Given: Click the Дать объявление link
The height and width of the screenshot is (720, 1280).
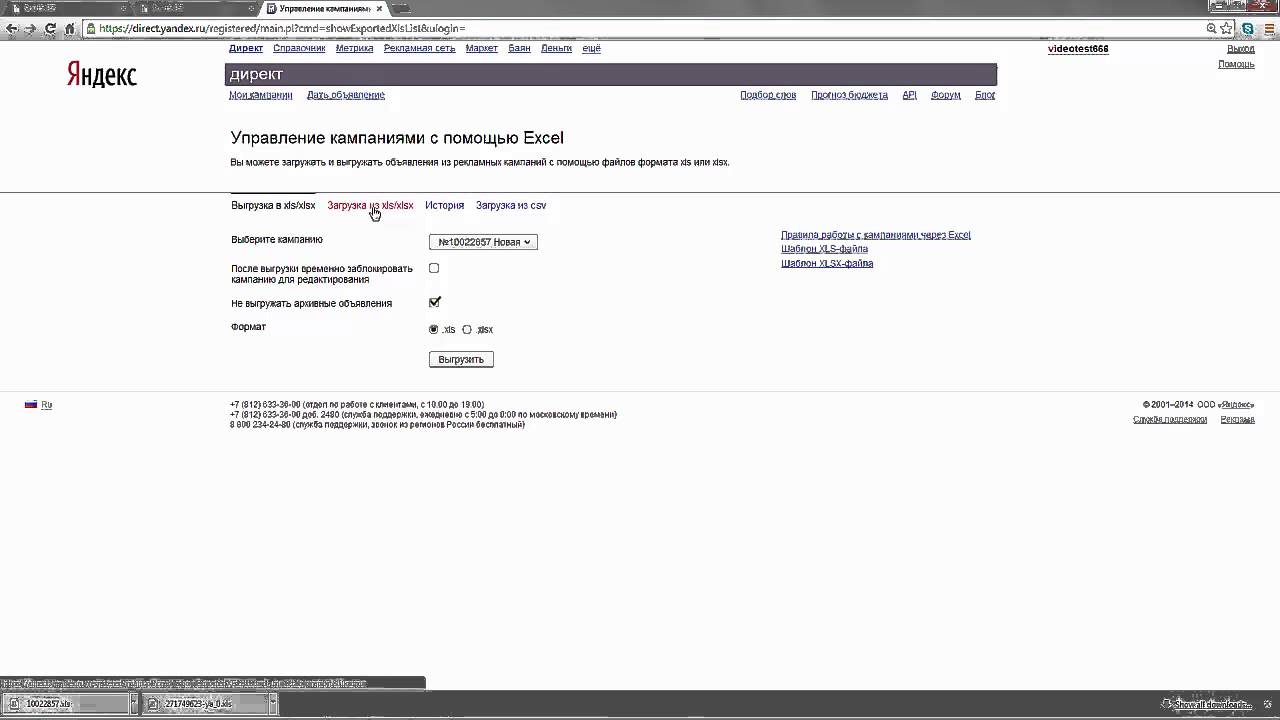Looking at the screenshot, I should [x=346, y=95].
